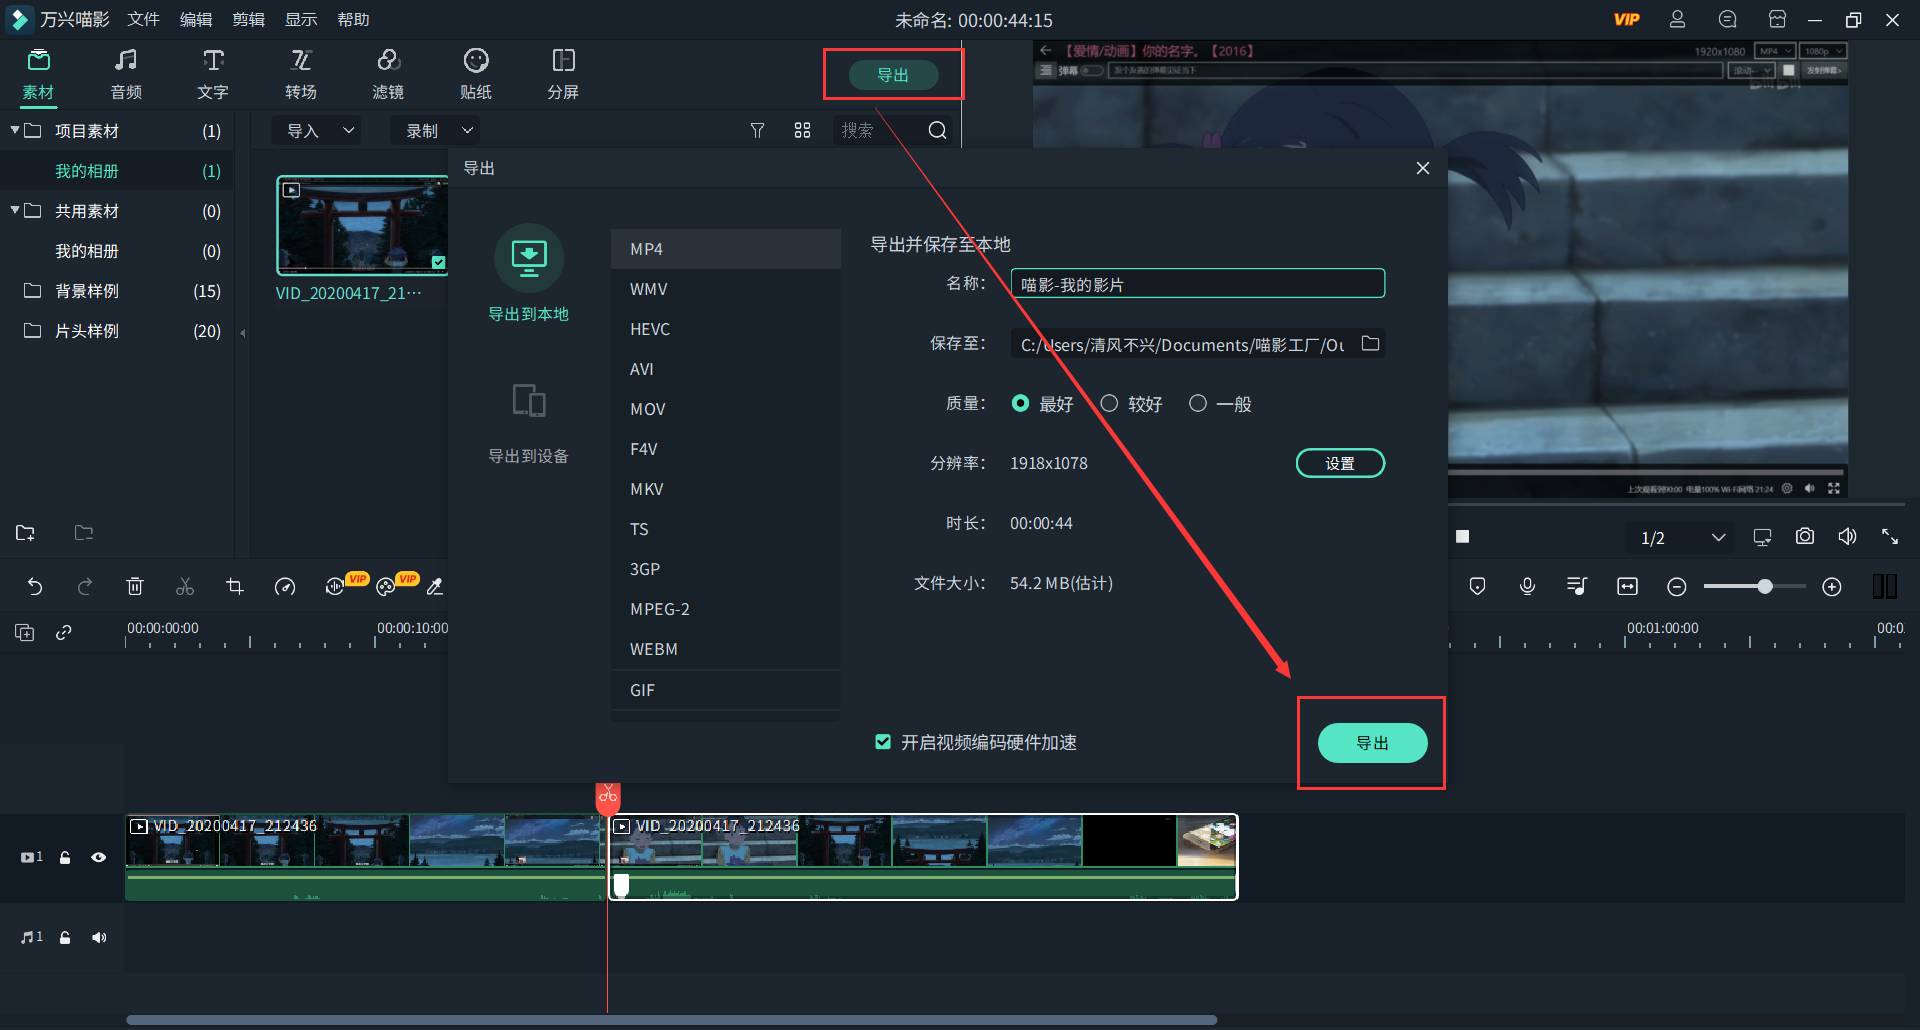Click the filter funnel icon

tap(757, 130)
